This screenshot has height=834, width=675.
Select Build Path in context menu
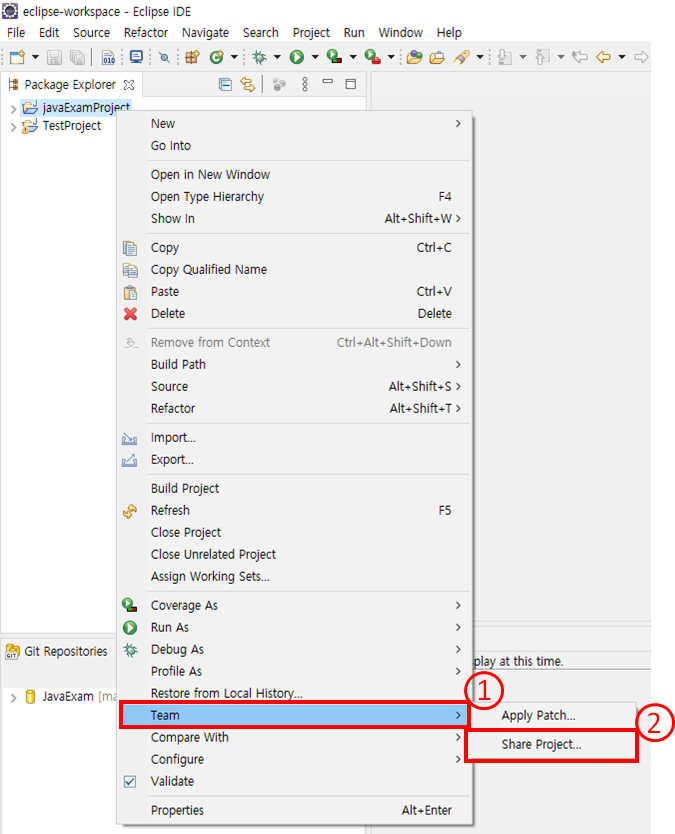(294, 364)
